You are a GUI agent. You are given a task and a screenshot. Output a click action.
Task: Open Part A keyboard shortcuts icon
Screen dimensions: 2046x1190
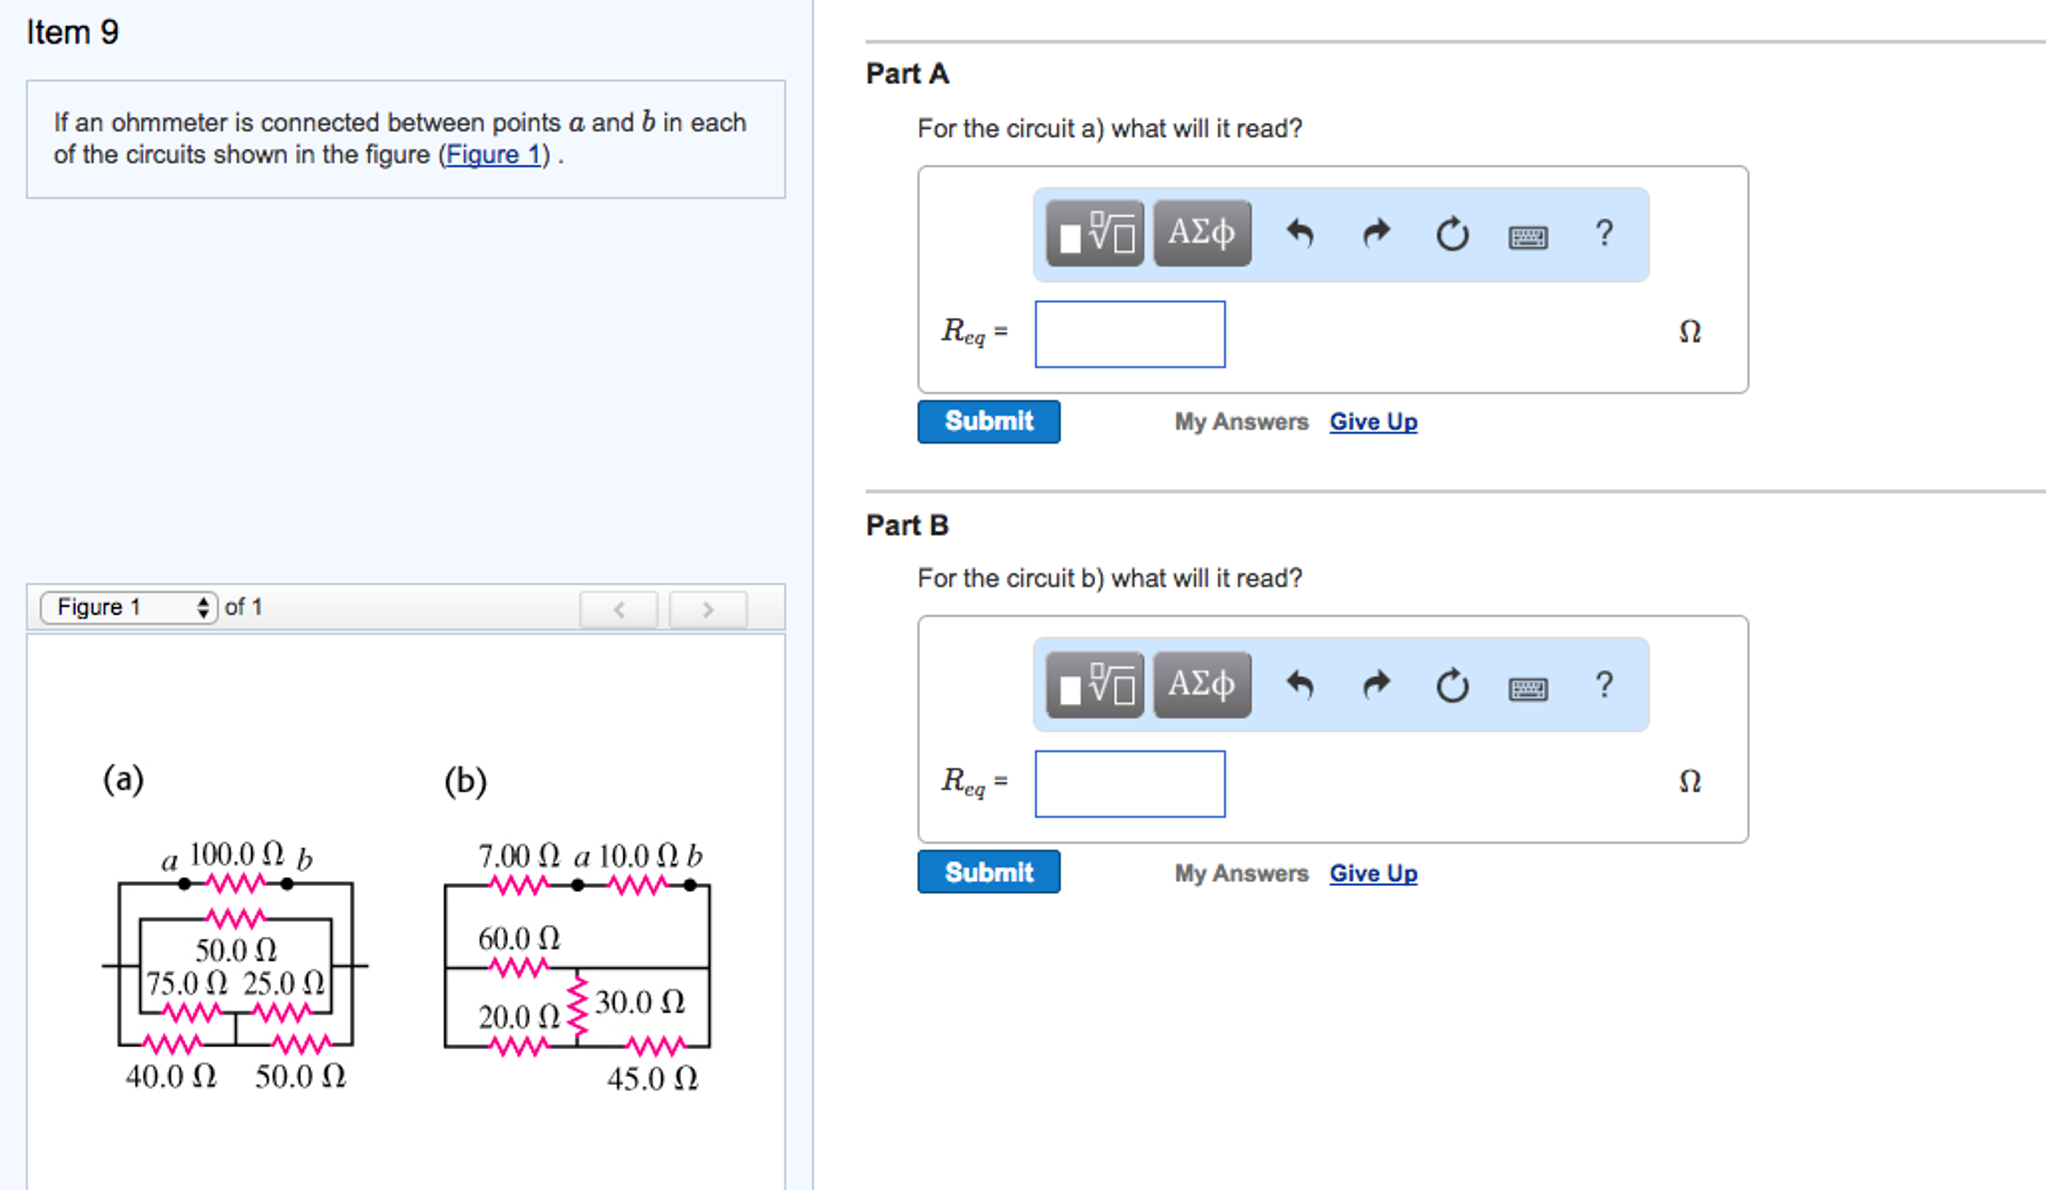pyautogui.click(x=1527, y=236)
